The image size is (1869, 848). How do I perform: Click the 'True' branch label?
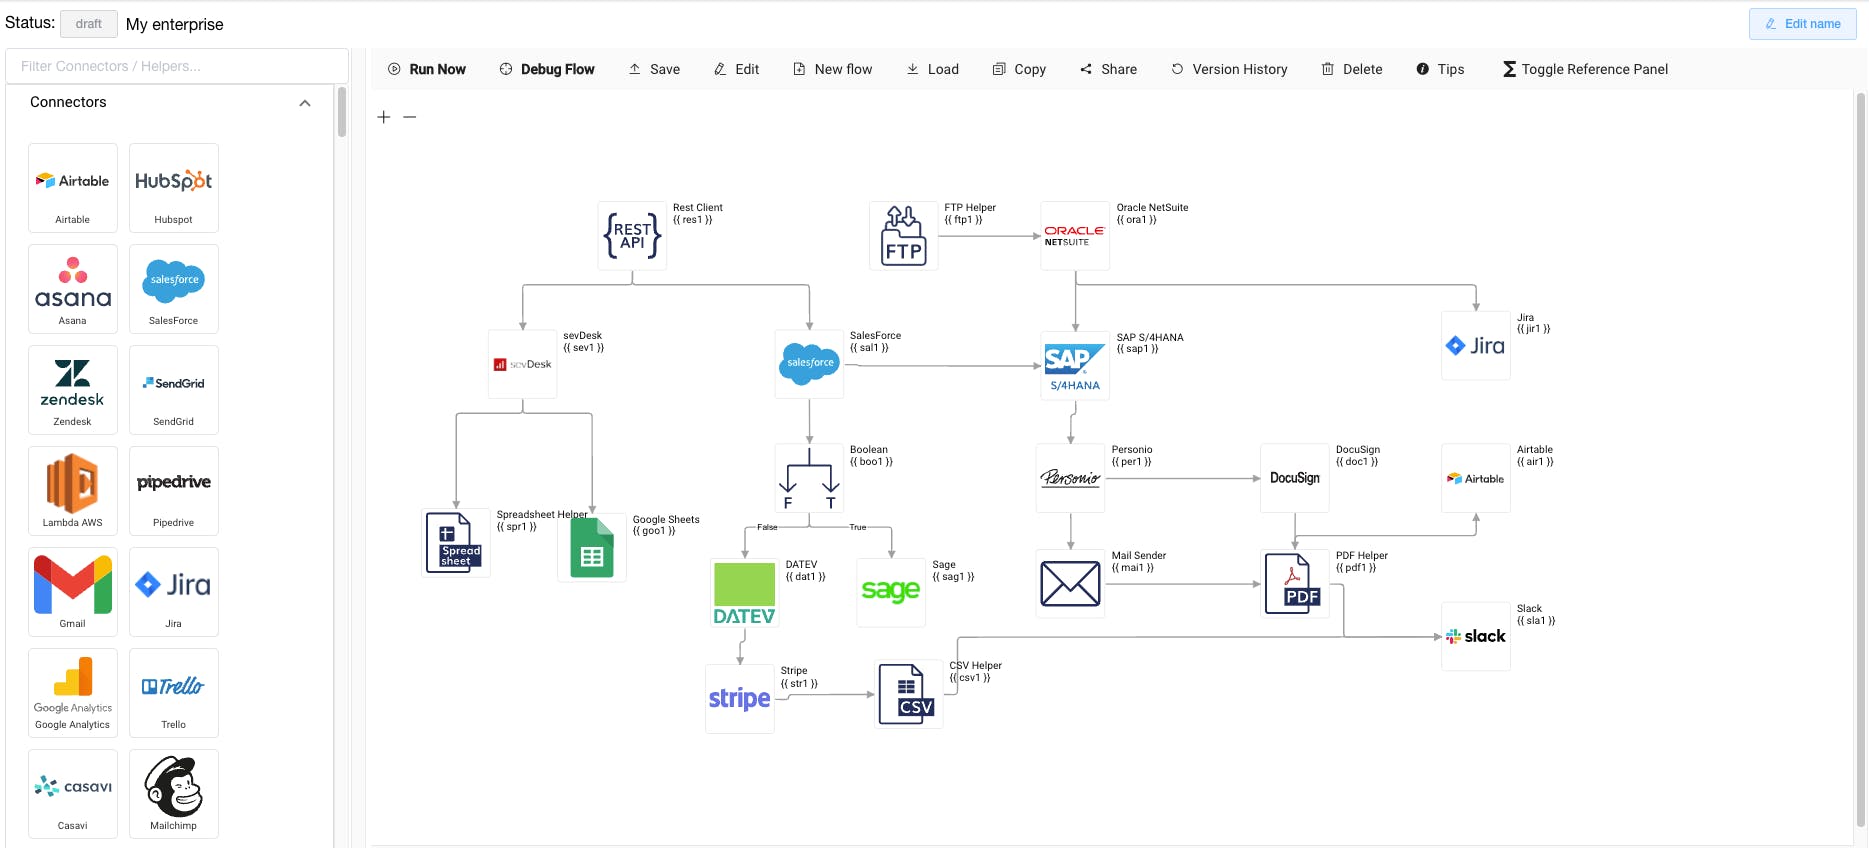point(858,527)
